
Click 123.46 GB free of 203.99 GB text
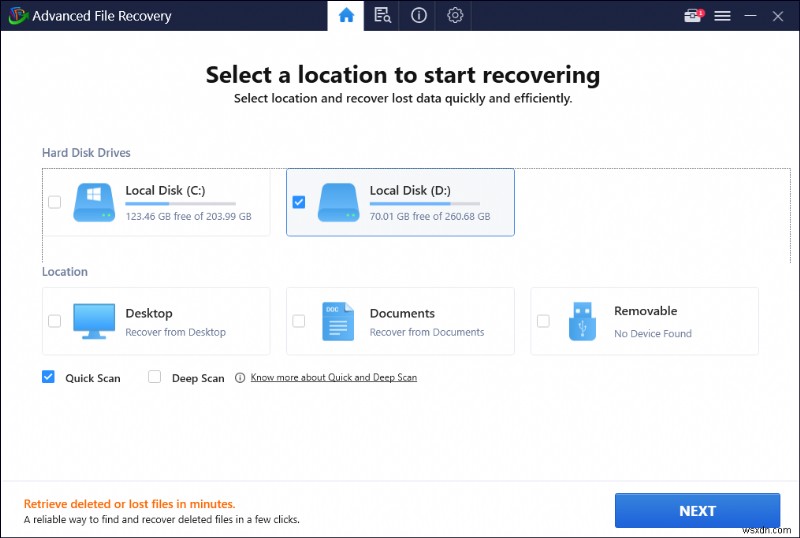[x=188, y=216]
